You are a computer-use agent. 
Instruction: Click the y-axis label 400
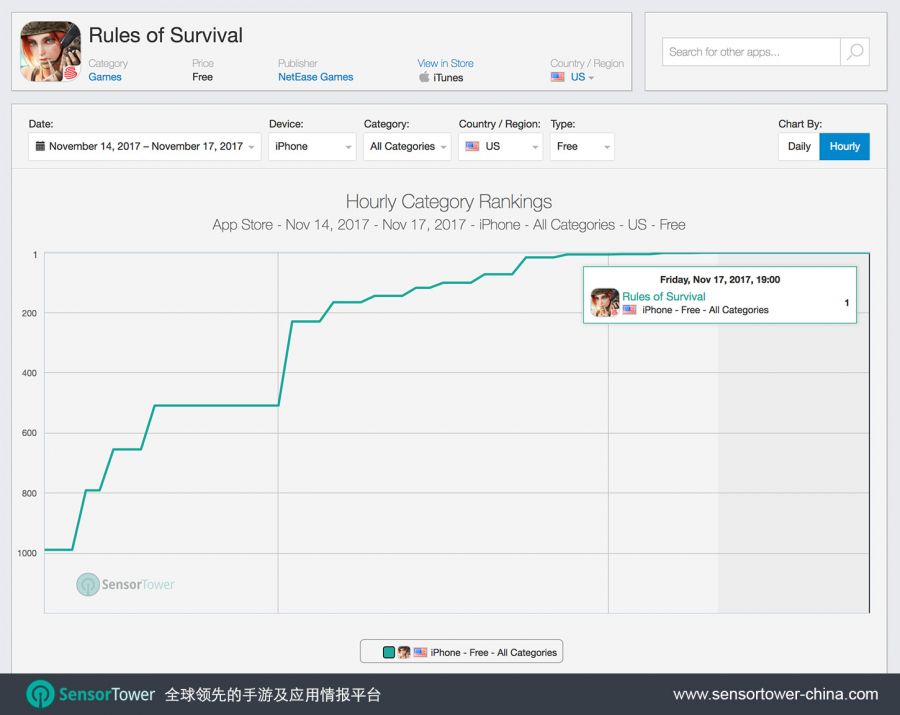coord(29,373)
